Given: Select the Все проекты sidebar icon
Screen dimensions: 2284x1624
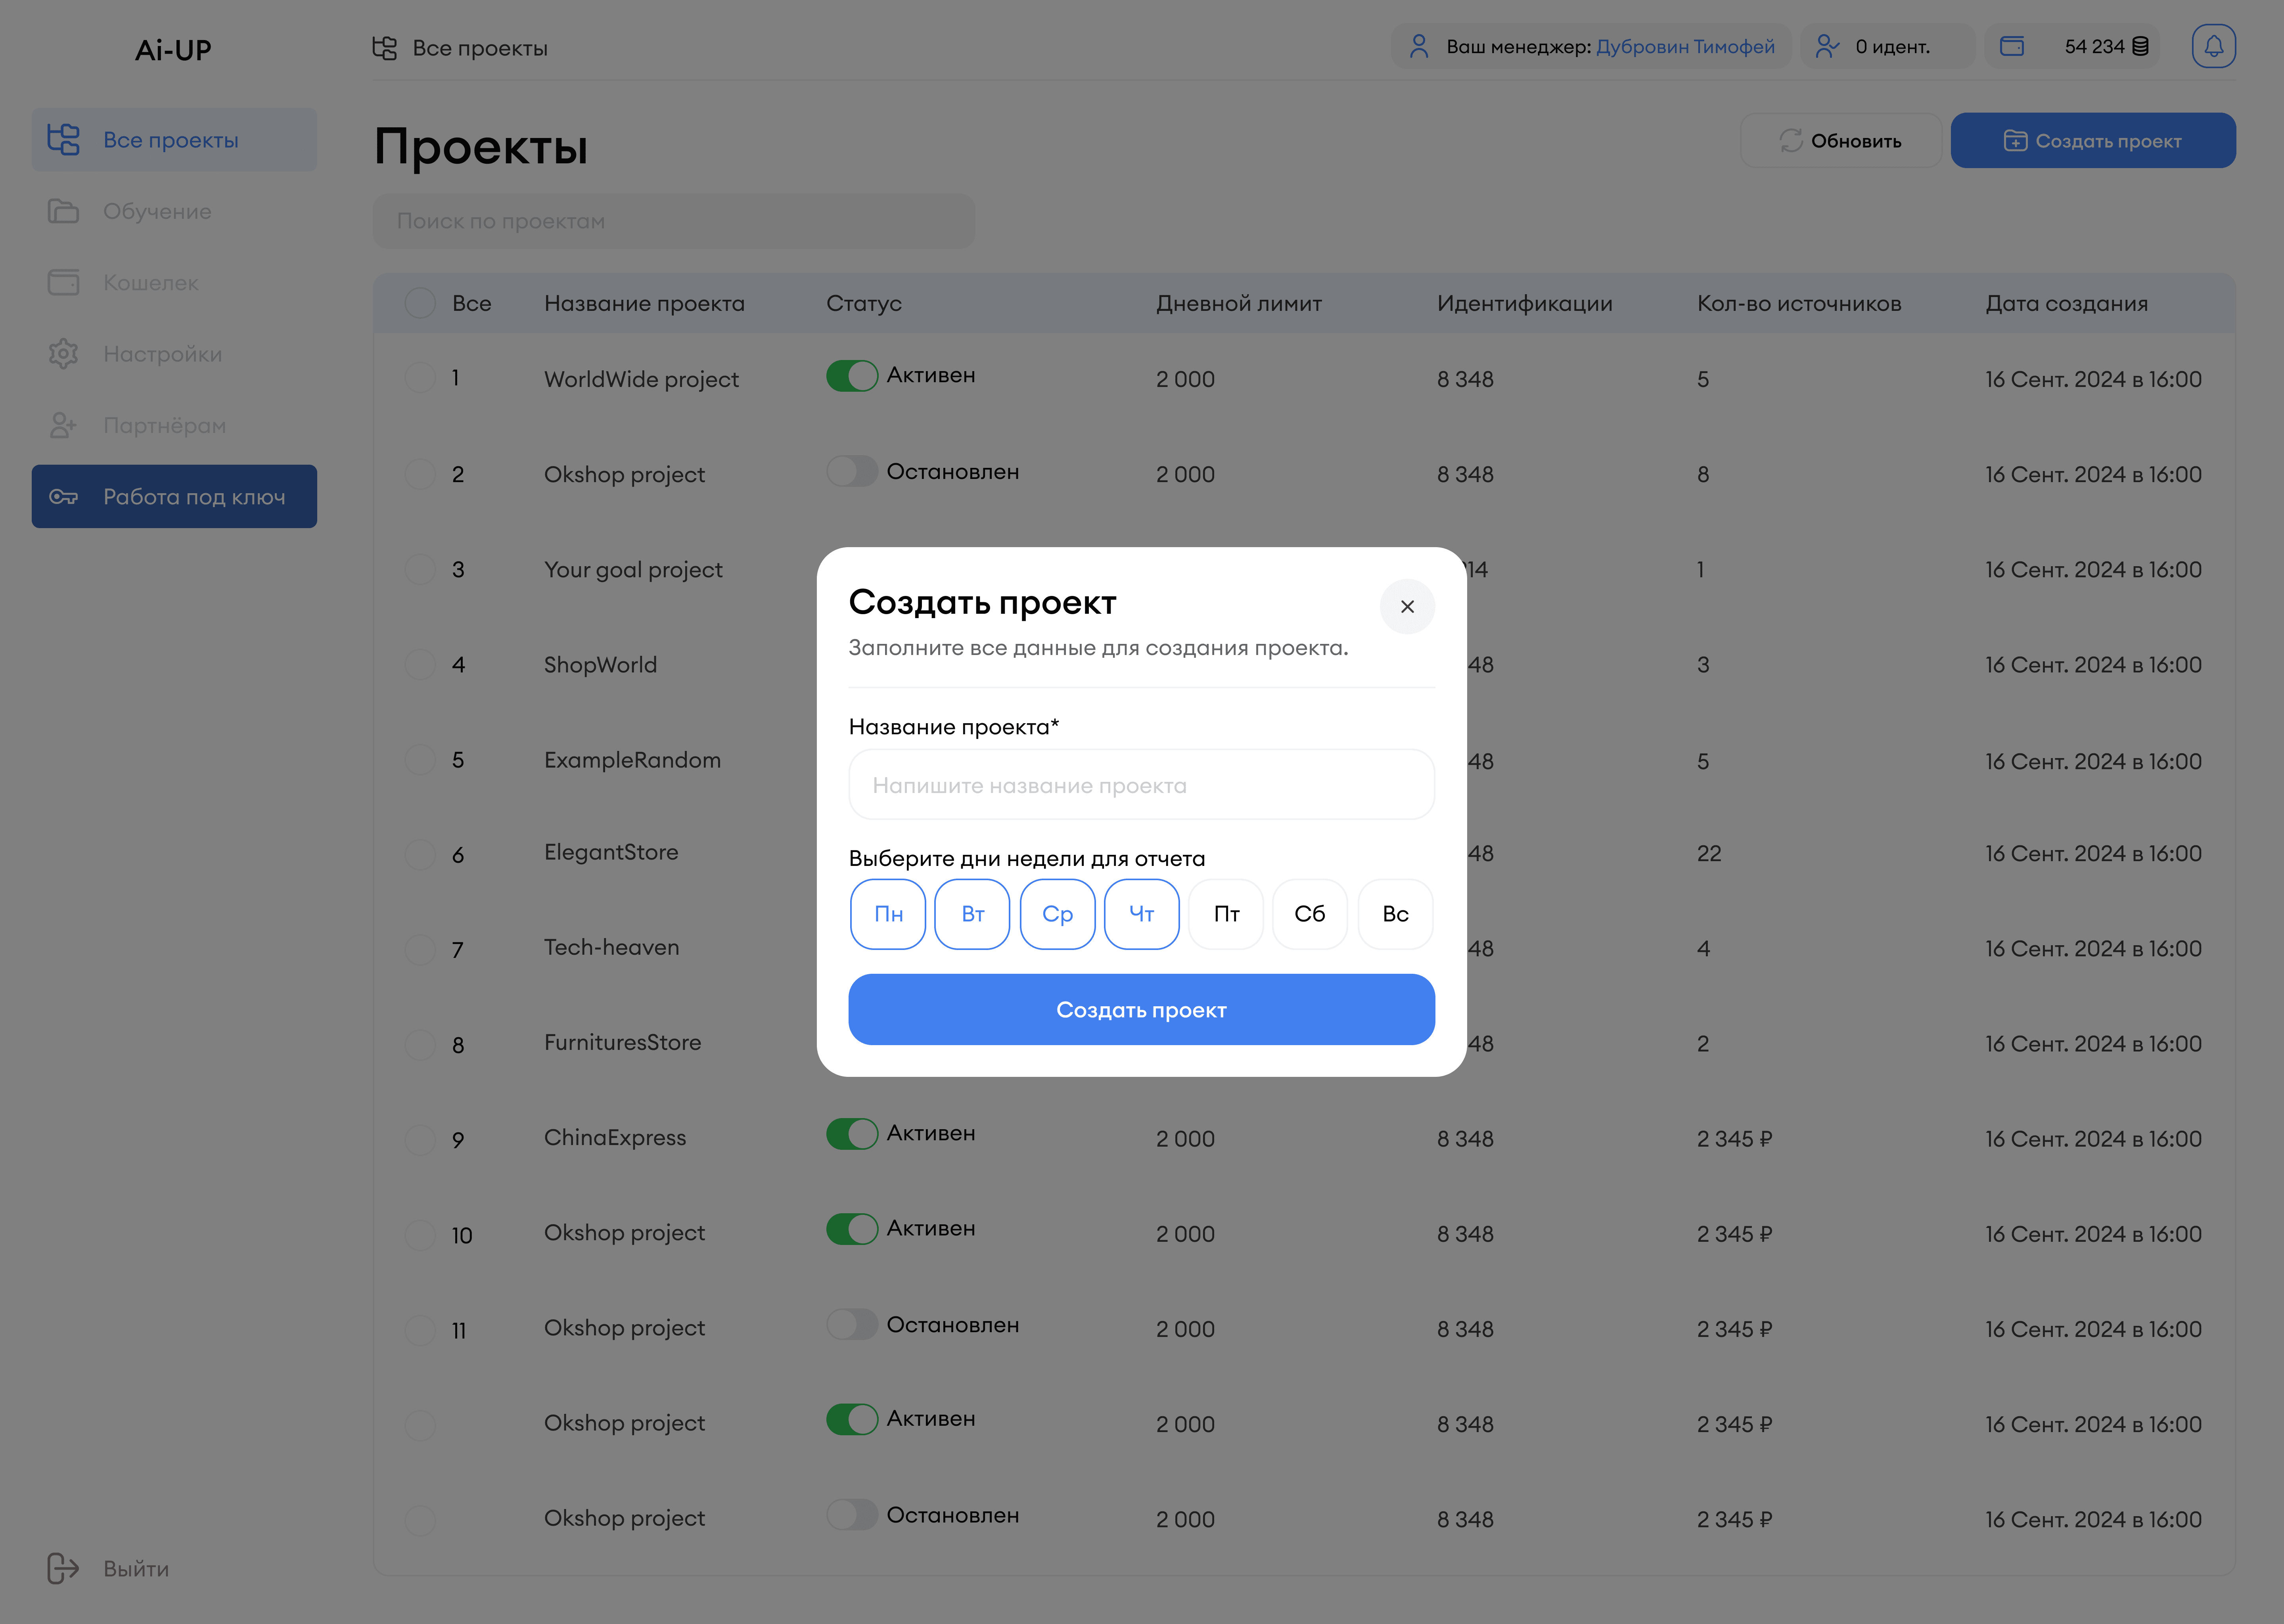Looking at the screenshot, I should (x=63, y=139).
